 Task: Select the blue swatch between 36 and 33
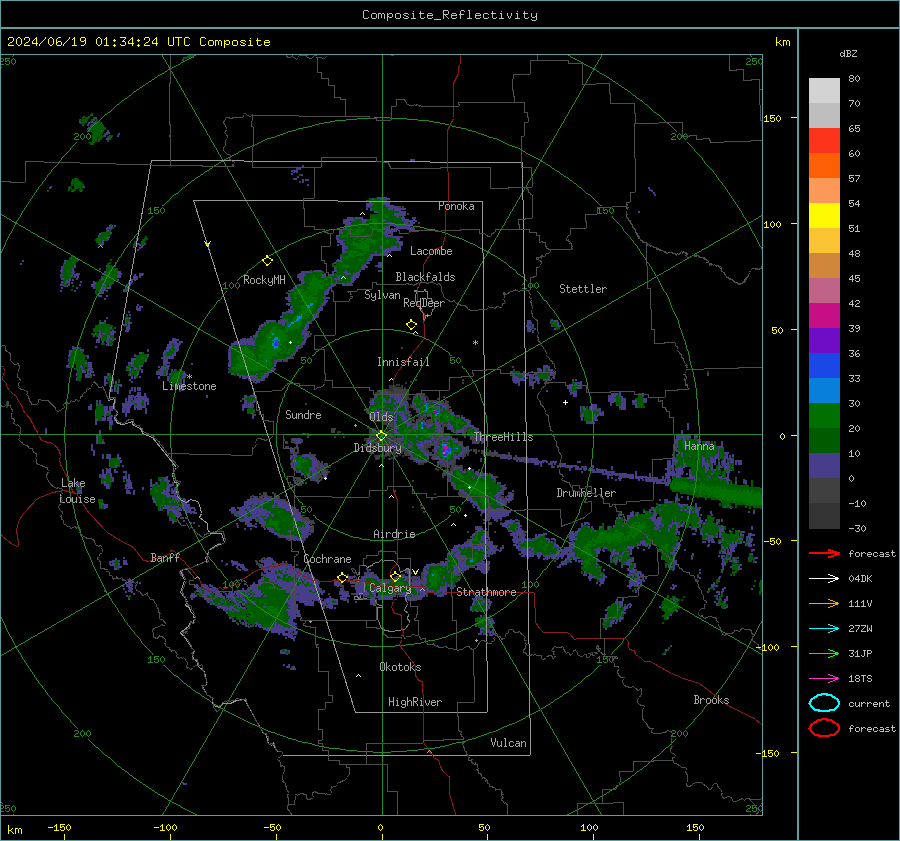[824, 365]
